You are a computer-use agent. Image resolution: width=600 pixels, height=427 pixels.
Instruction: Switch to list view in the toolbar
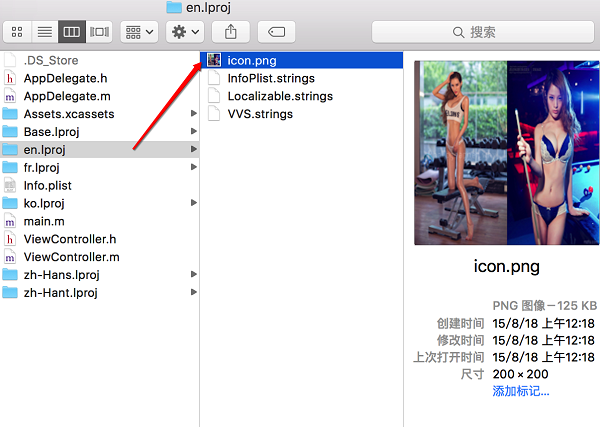coord(45,32)
